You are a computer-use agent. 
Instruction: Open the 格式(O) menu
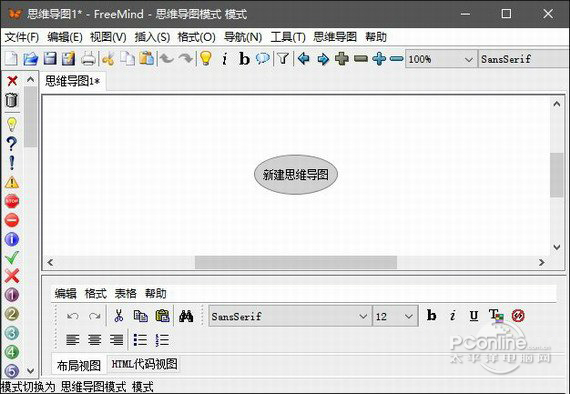point(196,37)
